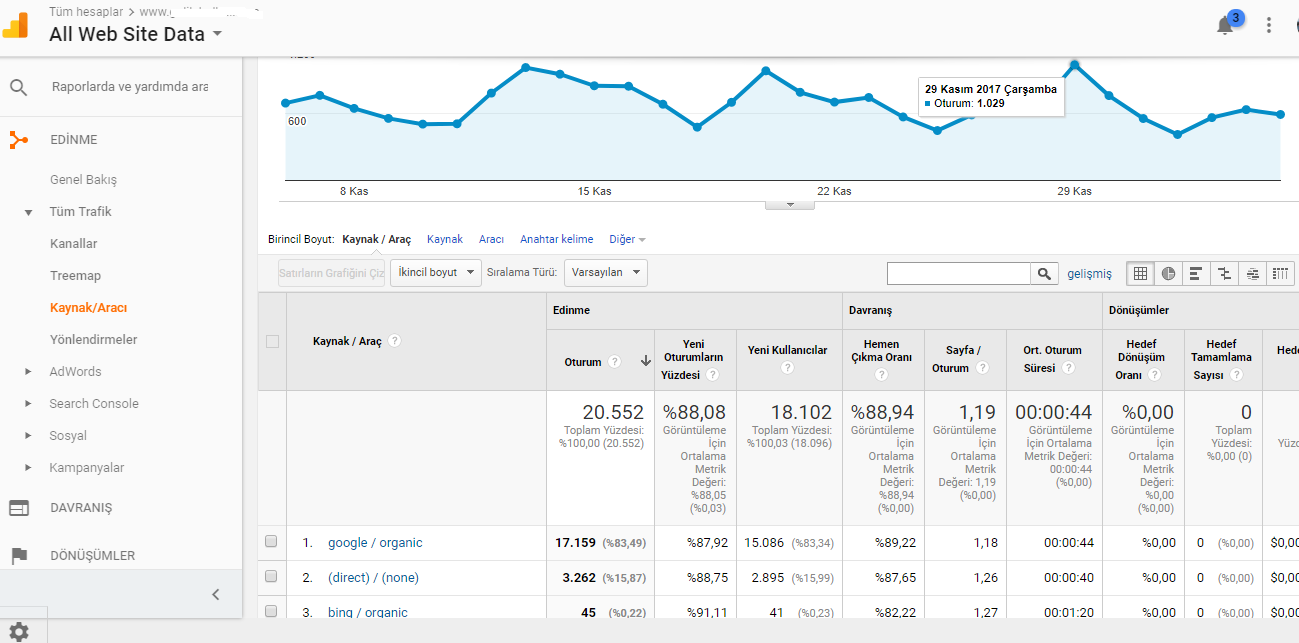Click the table filter search input field

[959, 273]
